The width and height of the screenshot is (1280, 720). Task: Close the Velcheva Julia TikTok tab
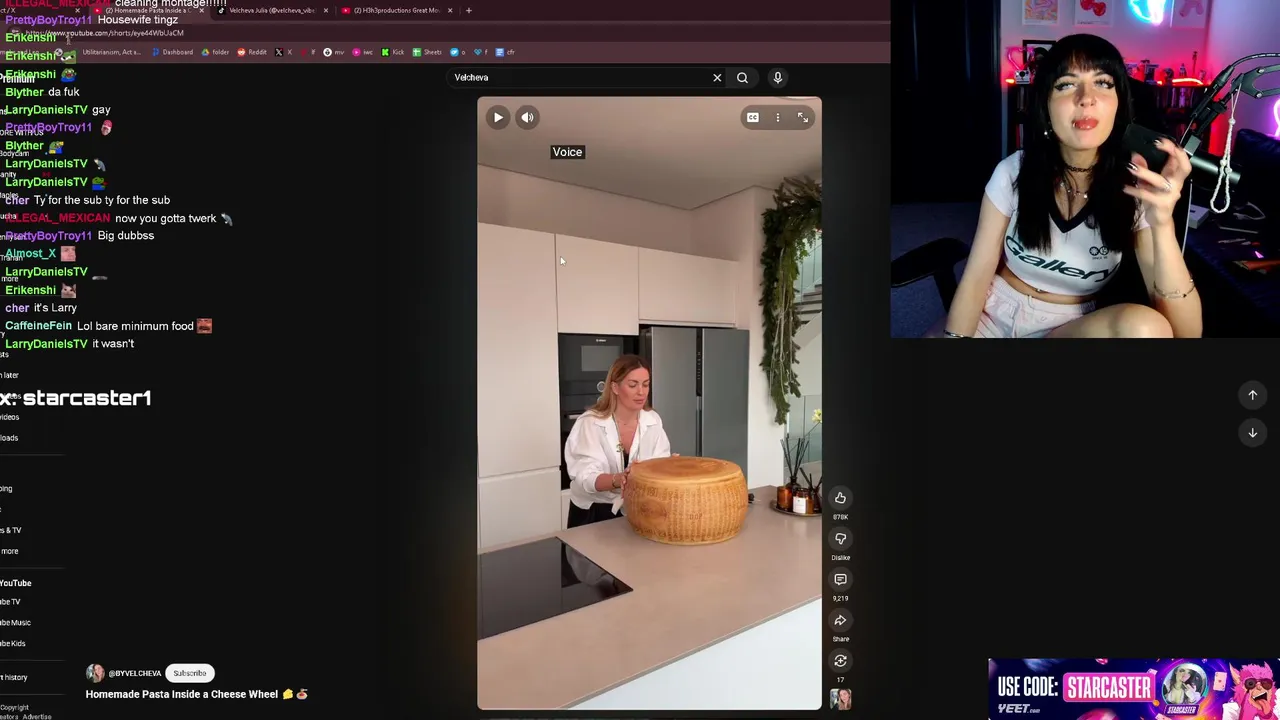click(x=326, y=10)
